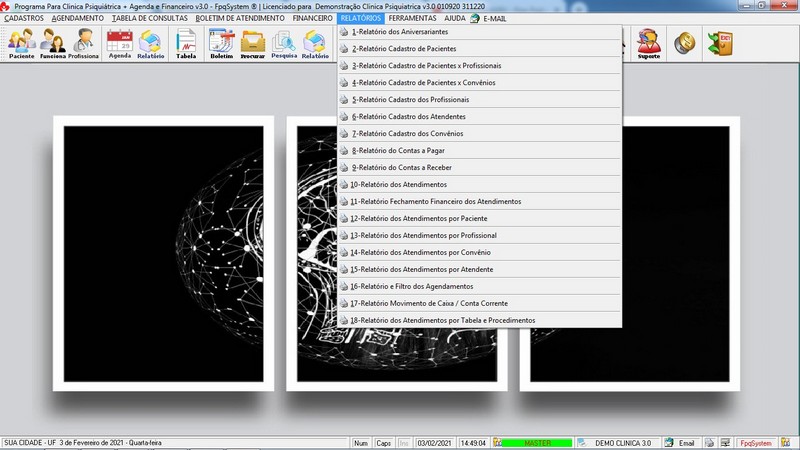This screenshot has width=800, height=450.
Task: Open the Relatório icon next to Pesquisa
Action: [315, 43]
